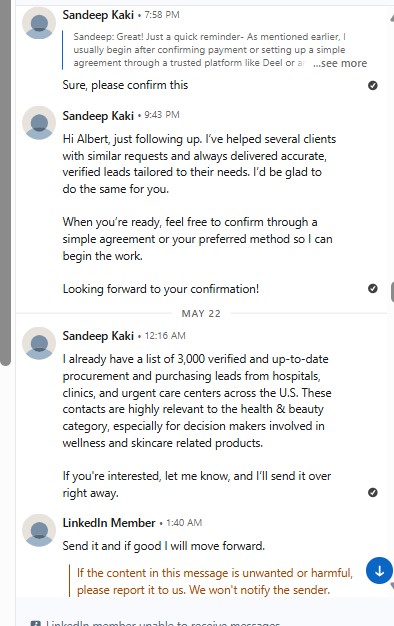The height and width of the screenshot is (626, 394).
Task: Open the Sandeep Kaki name link at 12:16 AM
Action: tap(98, 336)
